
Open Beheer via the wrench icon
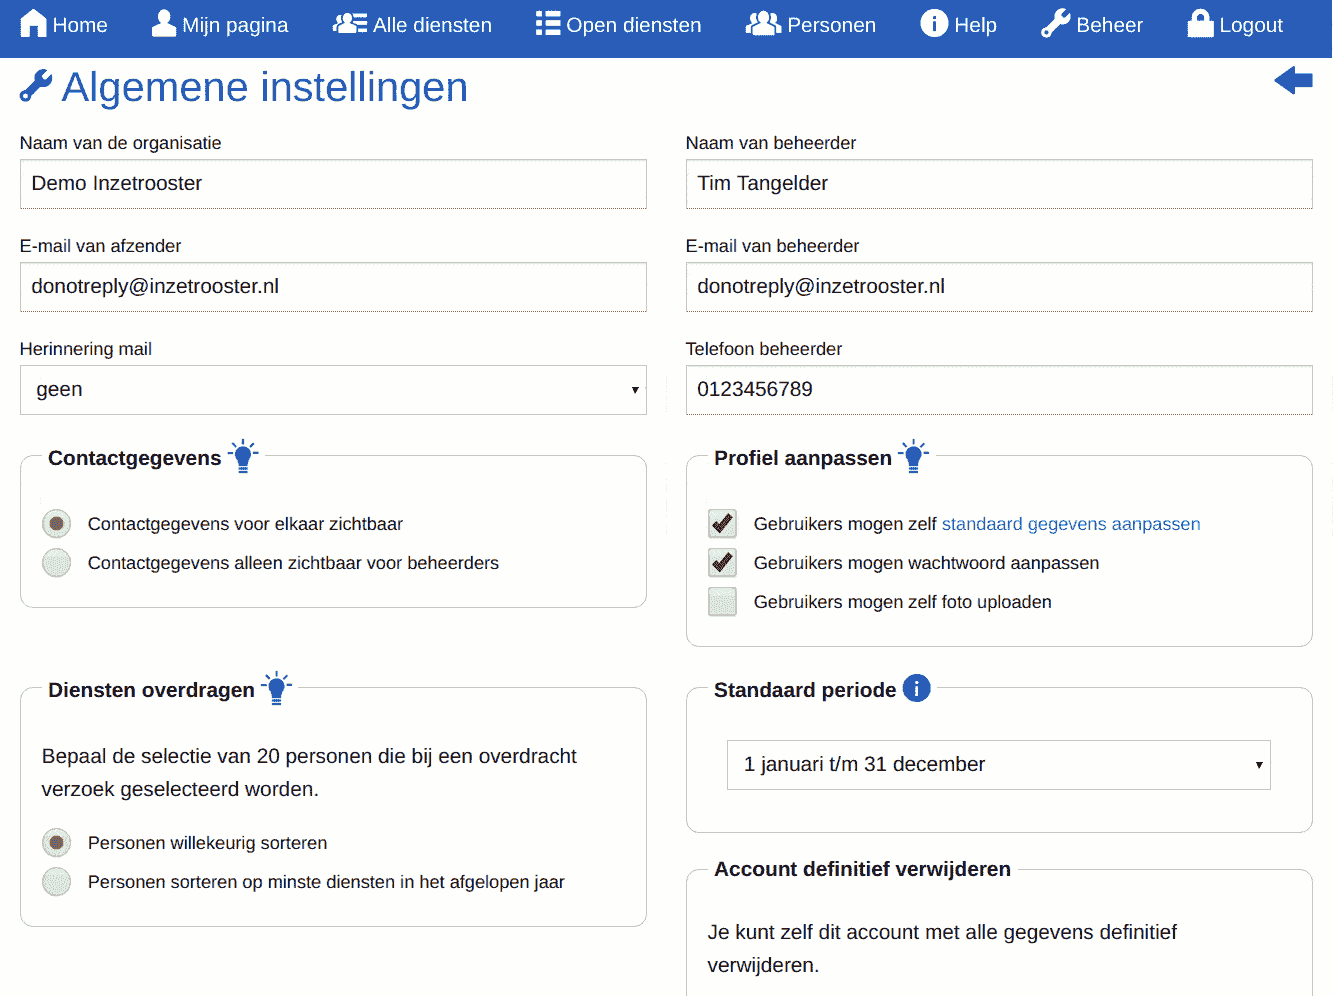click(1053, 22)
